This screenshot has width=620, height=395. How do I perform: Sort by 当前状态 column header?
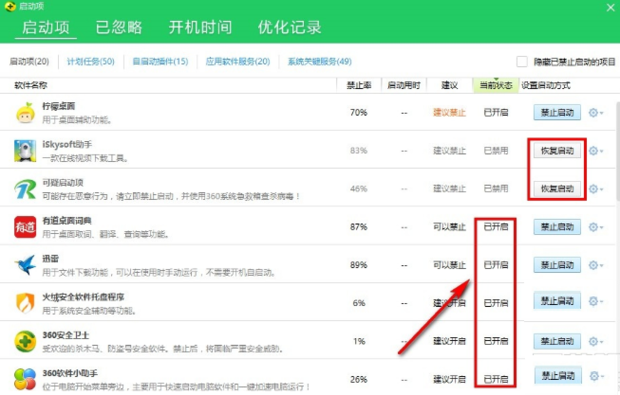coord(496,85)
